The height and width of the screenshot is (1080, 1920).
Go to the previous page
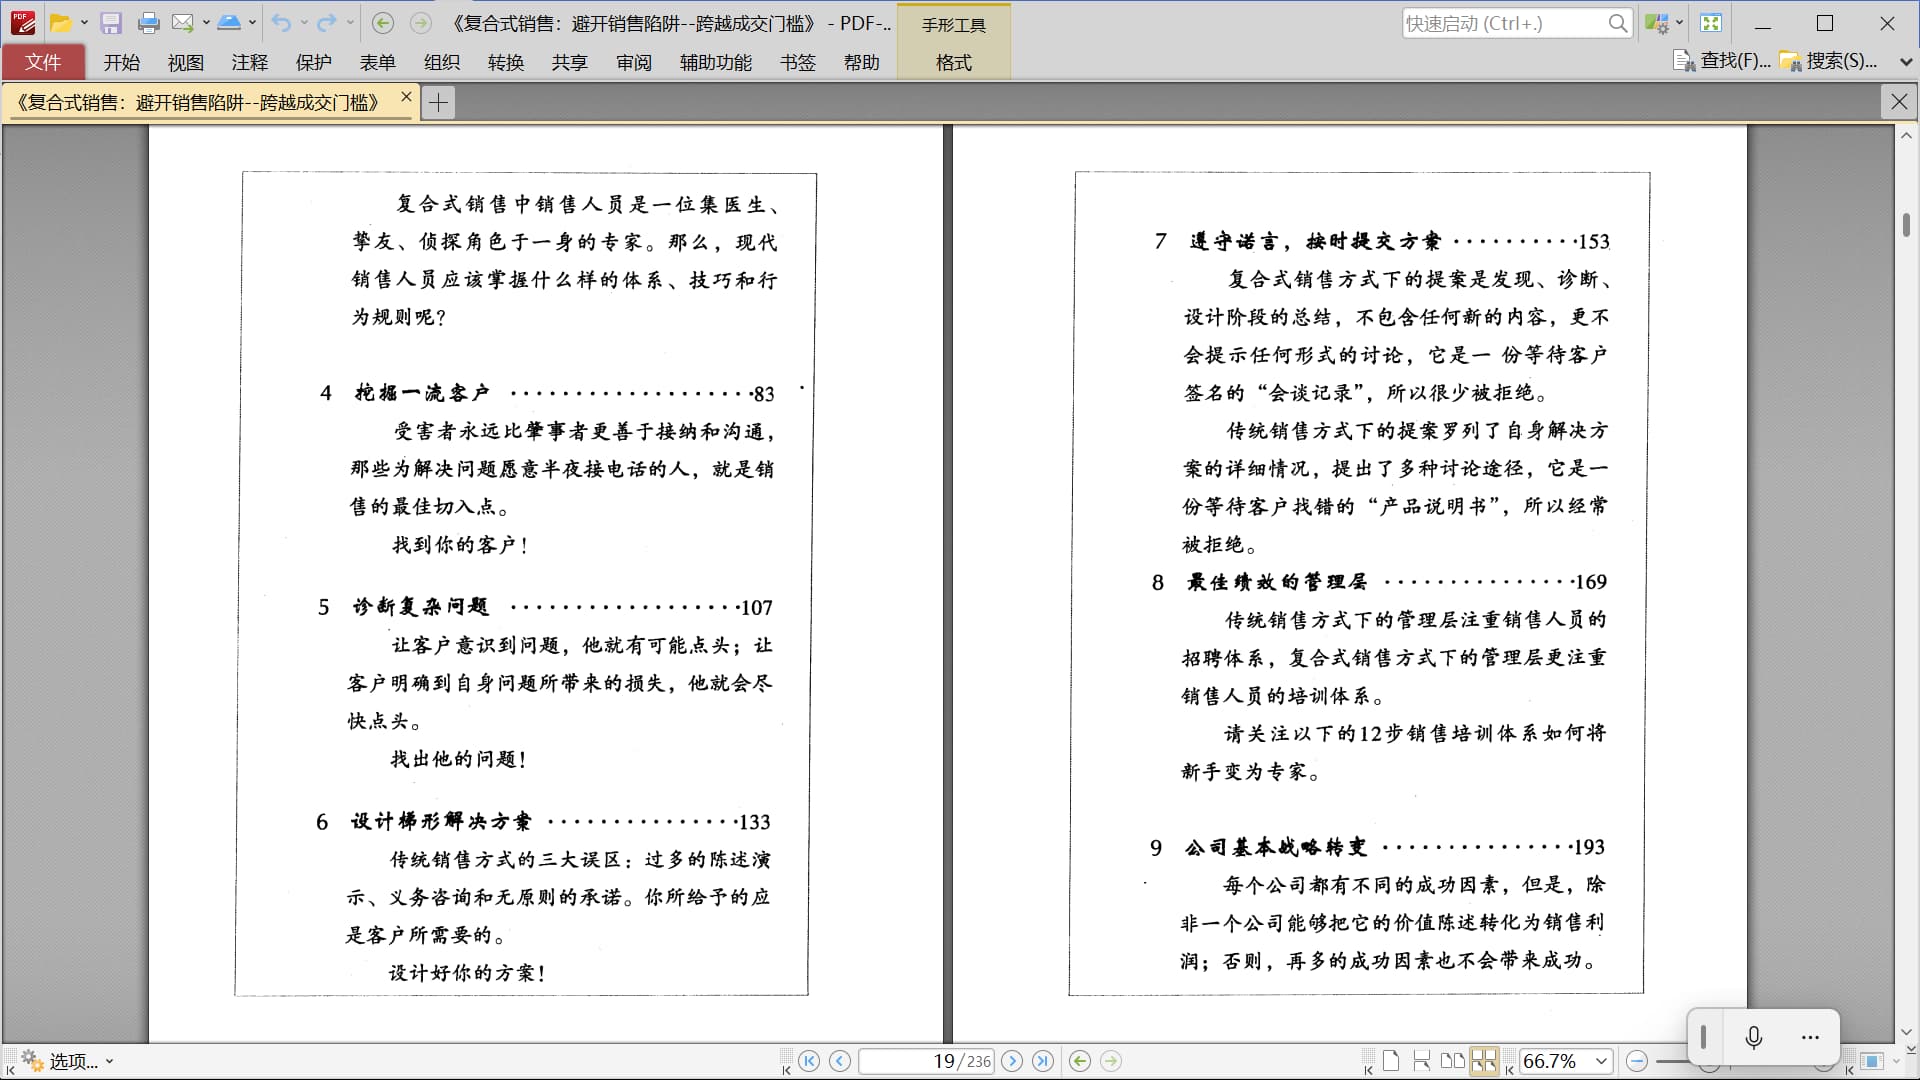click(x=840, y=1061)
